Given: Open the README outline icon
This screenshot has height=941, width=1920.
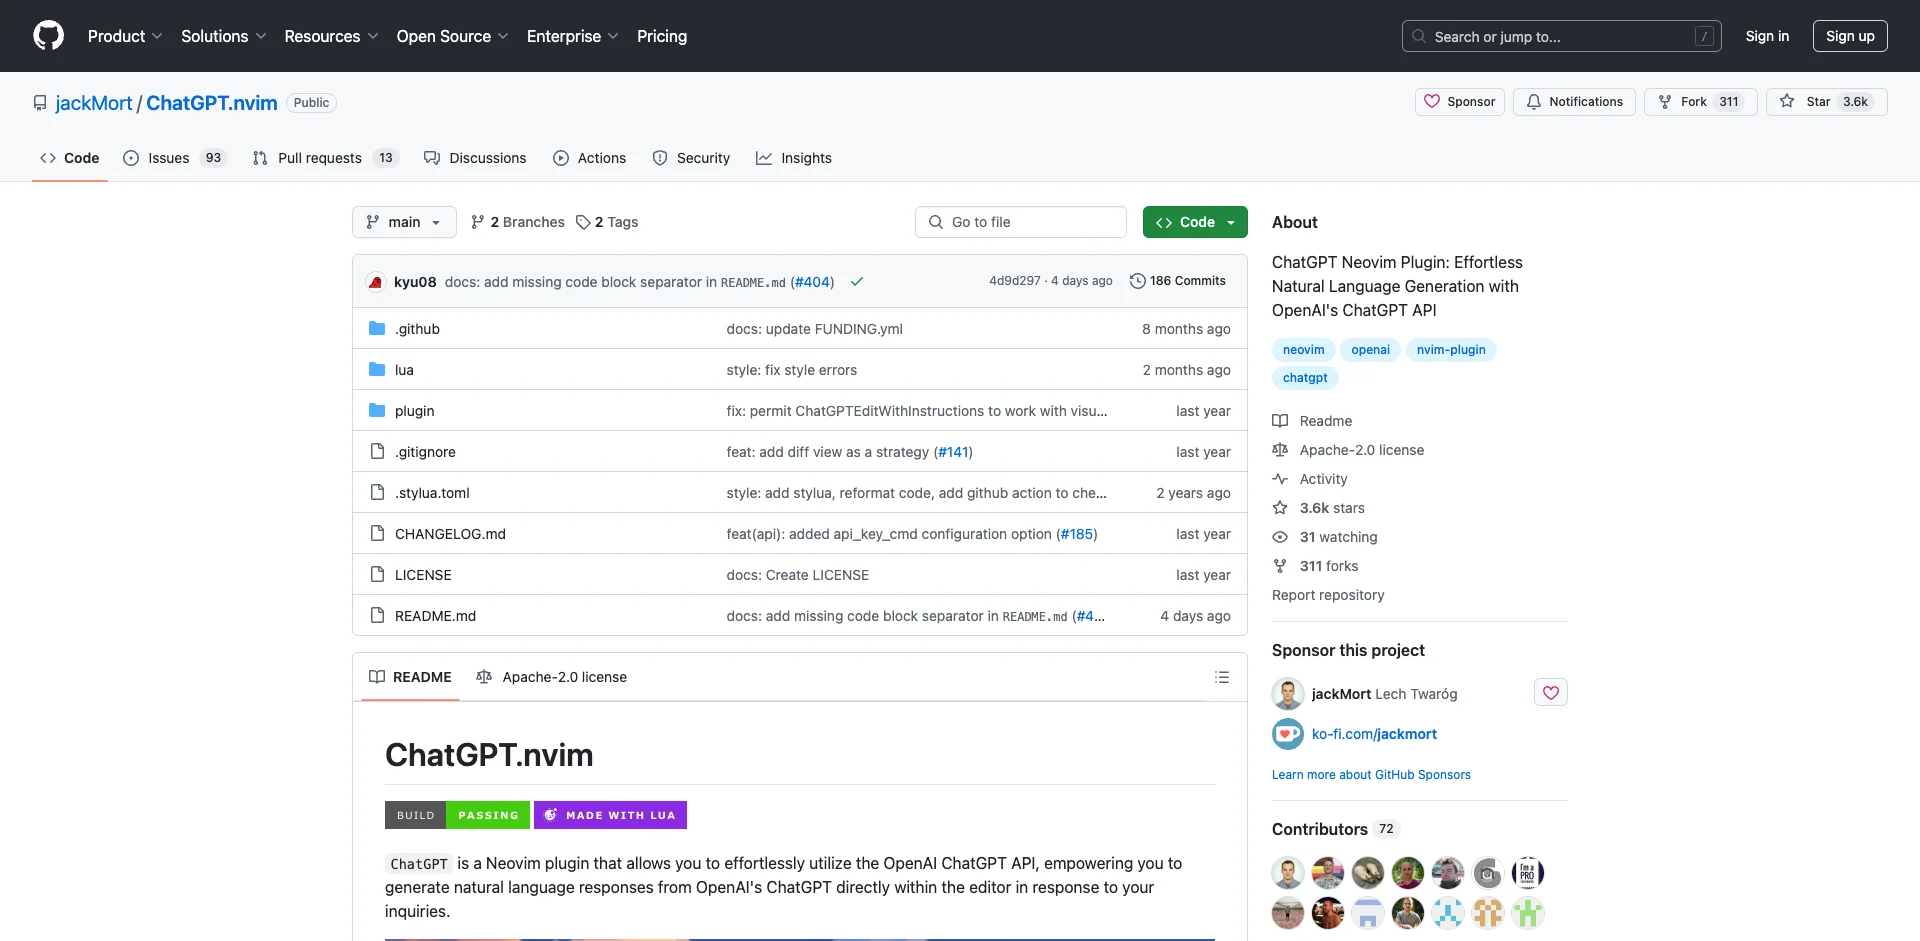Looking at the screenshot, I should (1221, 677).
